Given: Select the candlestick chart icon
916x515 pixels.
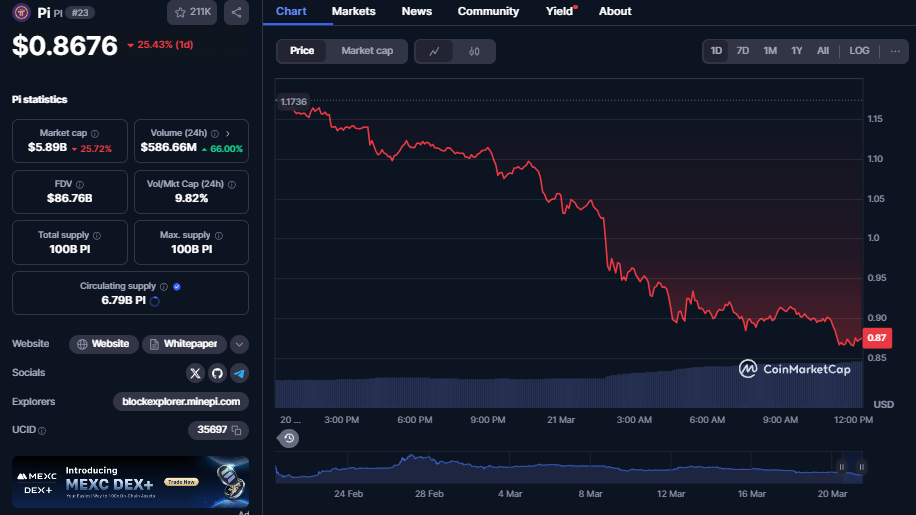Looking at the screenshot, I should [474, 51].
